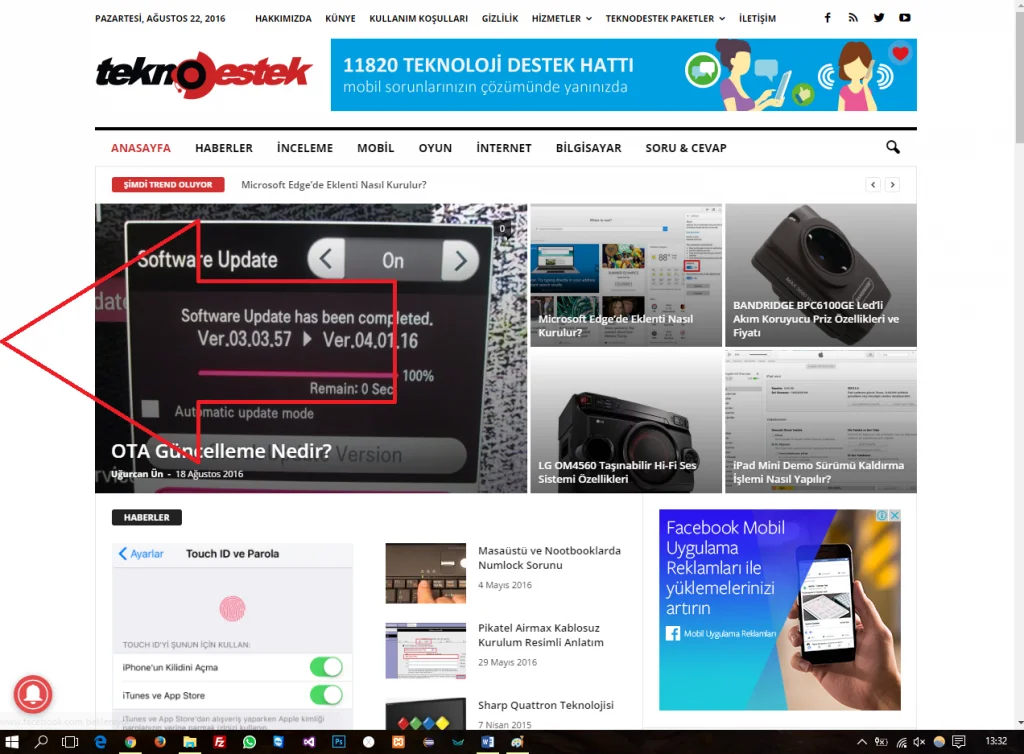Open the OTA Güncelleme Nedir? article
Image resolution: width=1024 pixels, height=754 pixels.
(x=221, y=451)
